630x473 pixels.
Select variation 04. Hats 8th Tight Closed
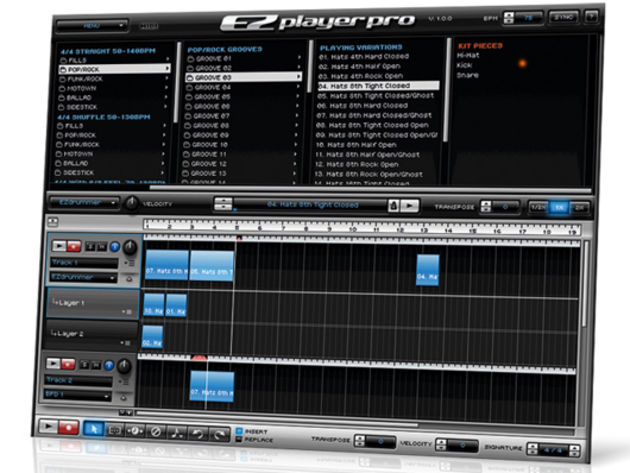[x=378, y=86]
